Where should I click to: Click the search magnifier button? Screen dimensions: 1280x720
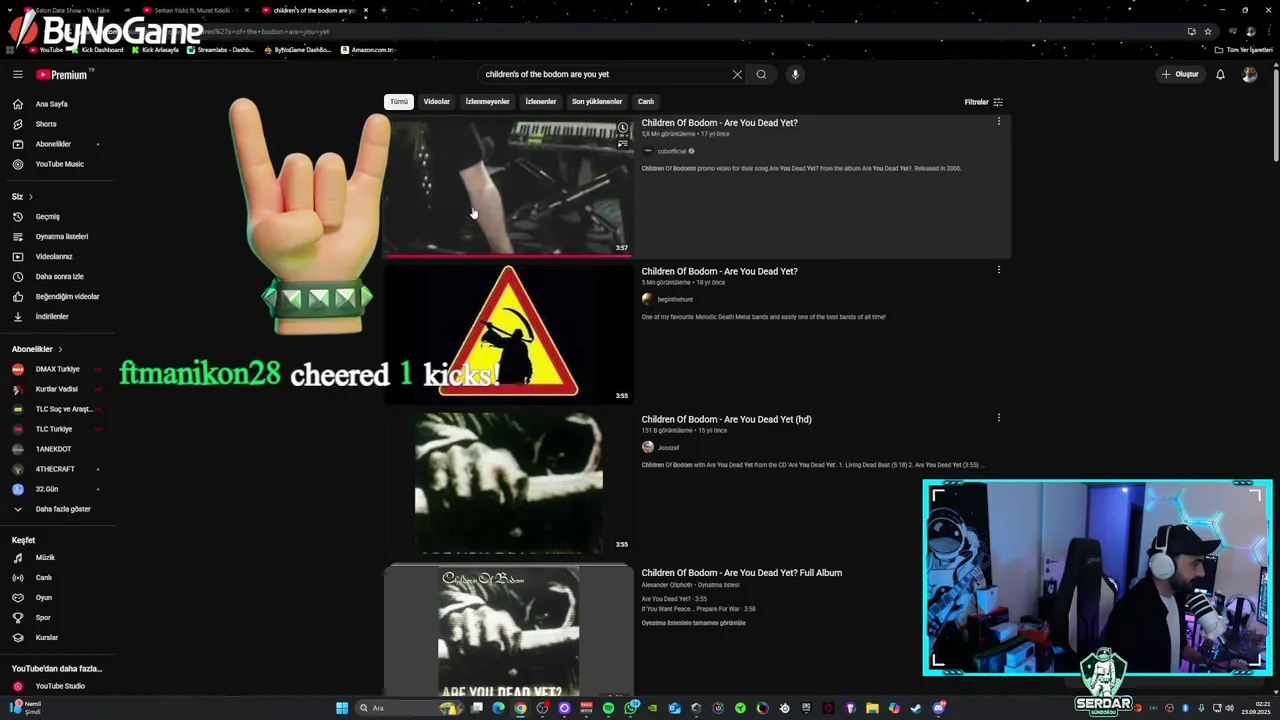(761, 74)
